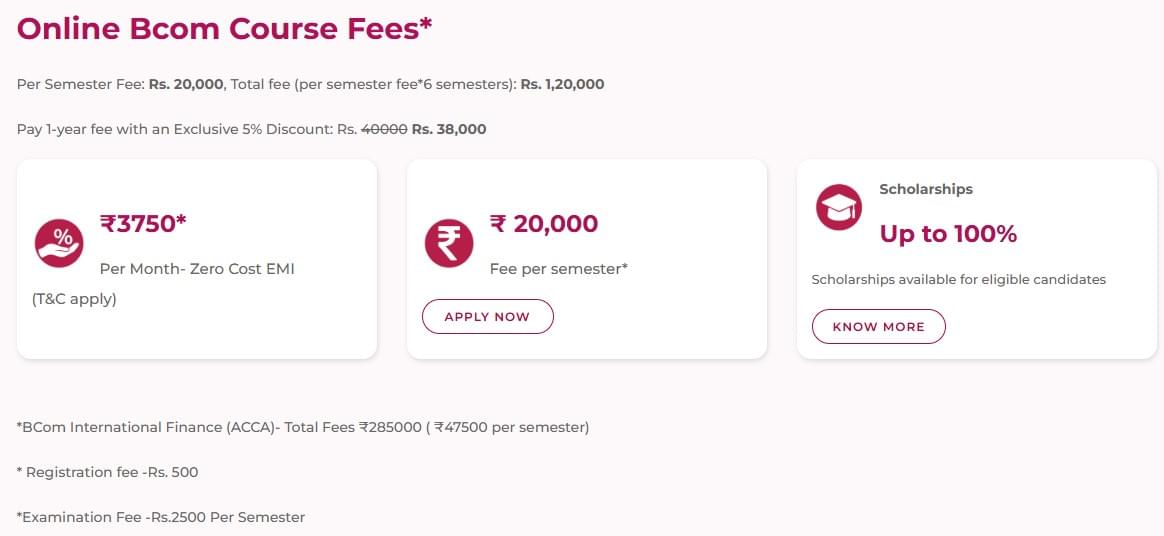1164x536 pixels.
Task: Click the discounted Rs. 38,000 price
Action: coord(449,130)
